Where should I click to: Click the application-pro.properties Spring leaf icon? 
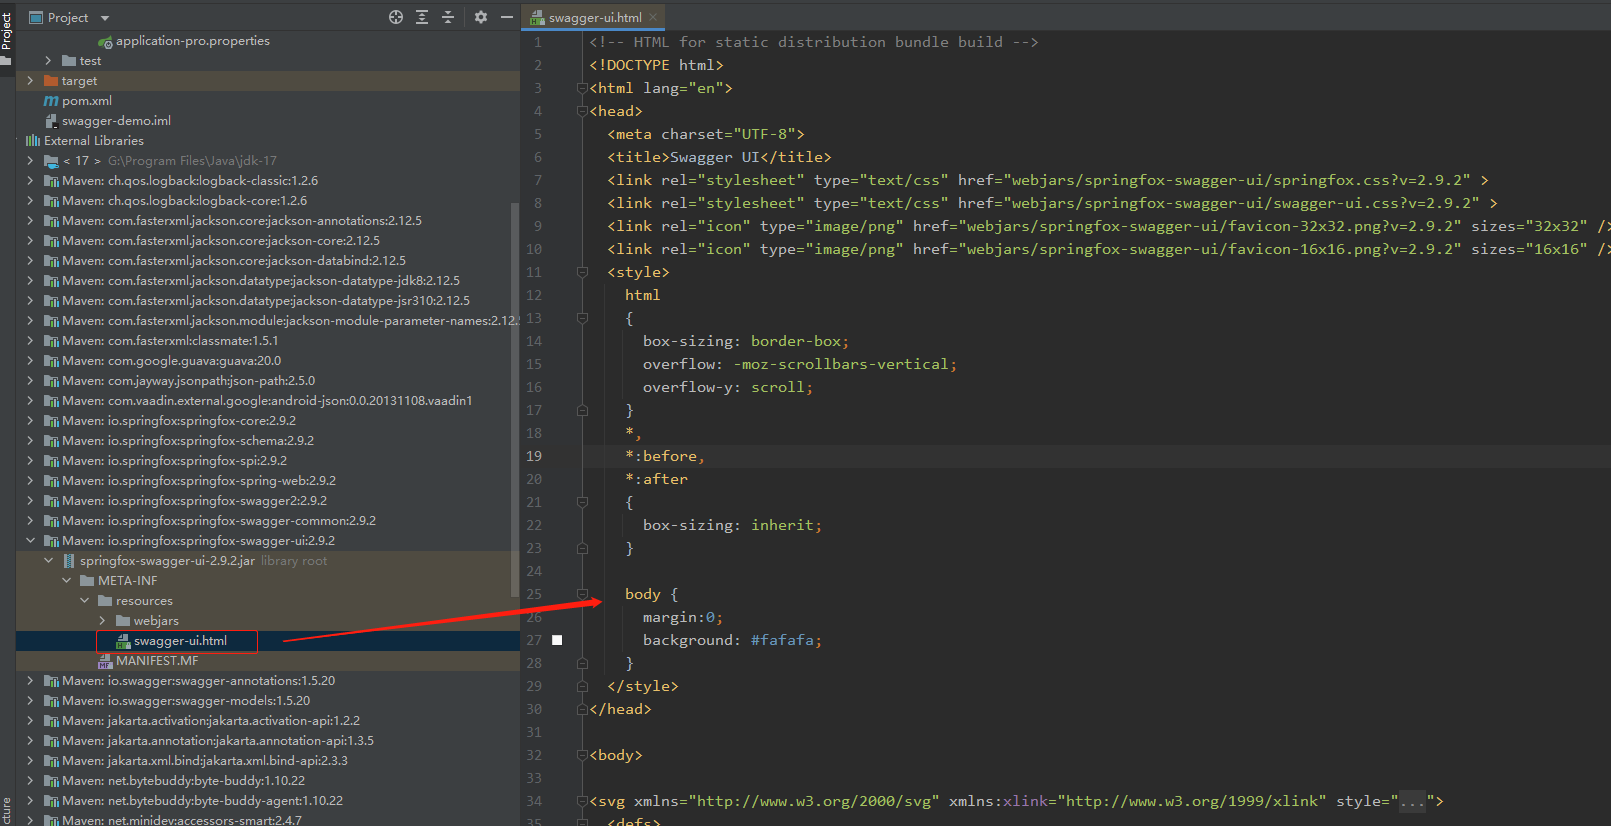click(x=105, y=41)
